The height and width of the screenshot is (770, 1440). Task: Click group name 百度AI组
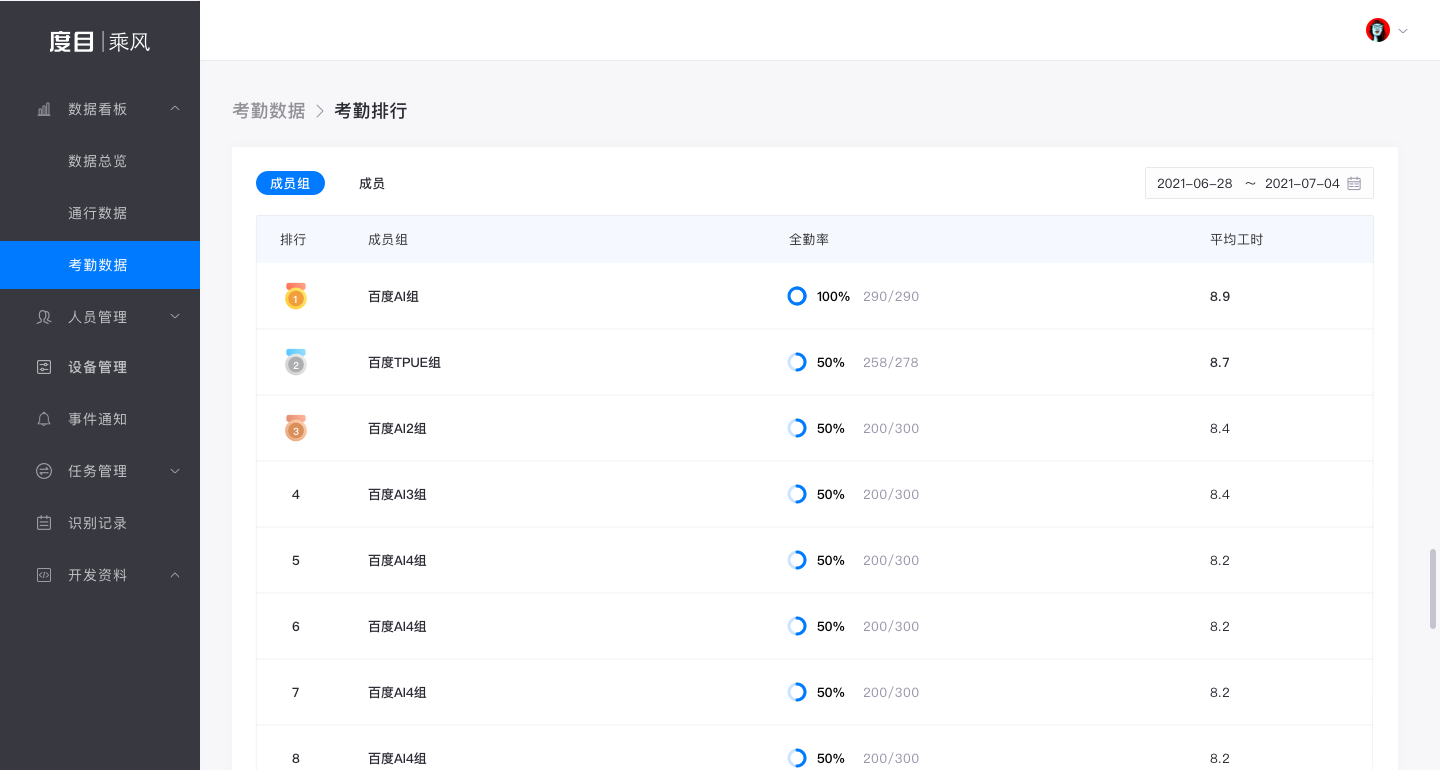393,296
